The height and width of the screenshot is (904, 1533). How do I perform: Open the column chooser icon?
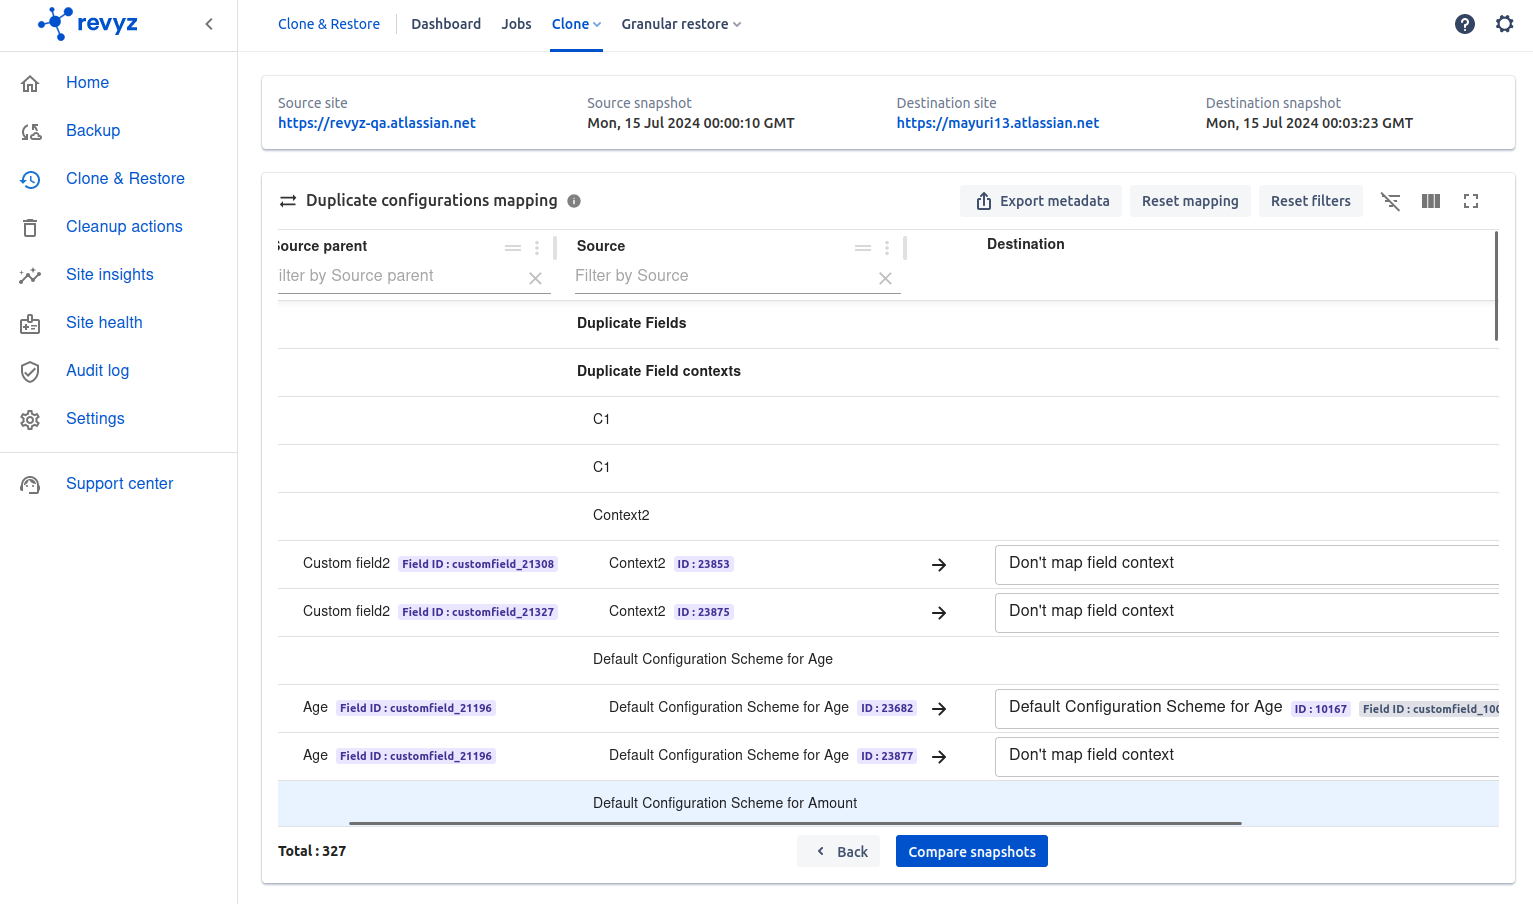(x=1431, y=201)
